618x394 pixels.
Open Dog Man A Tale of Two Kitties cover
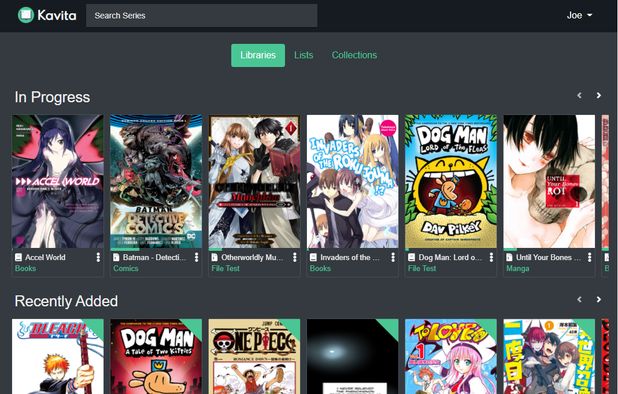click(x=156, y=357)
